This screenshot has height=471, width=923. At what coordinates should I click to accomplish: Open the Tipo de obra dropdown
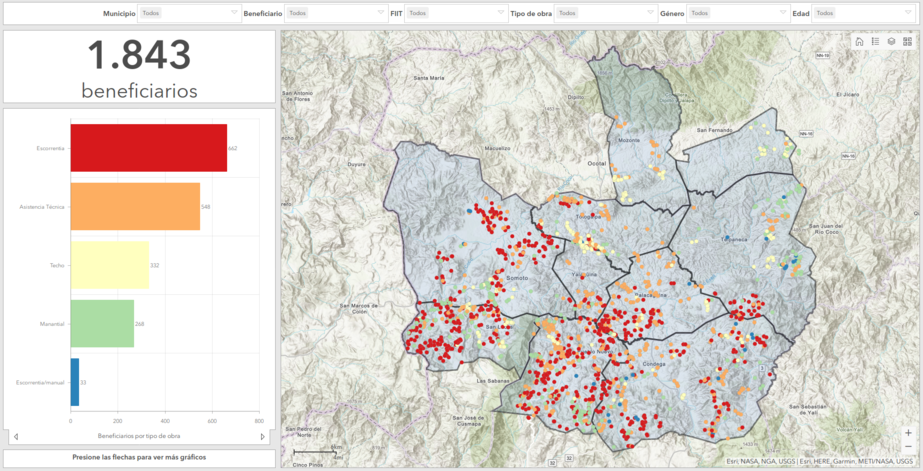tap(605, 13)
